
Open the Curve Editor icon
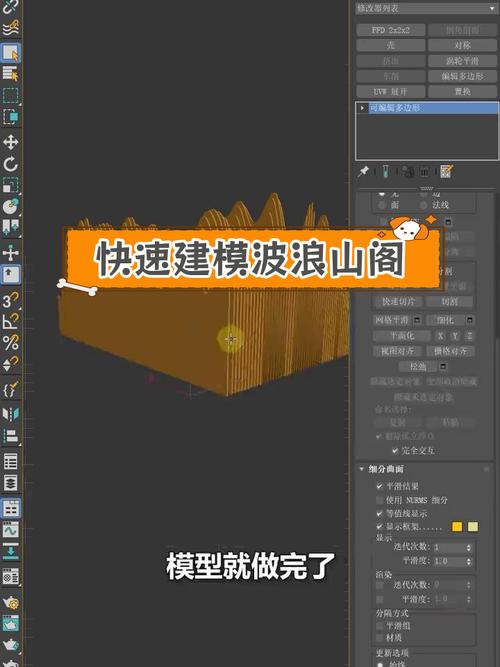pyautogui.click(x=11, y=530)
